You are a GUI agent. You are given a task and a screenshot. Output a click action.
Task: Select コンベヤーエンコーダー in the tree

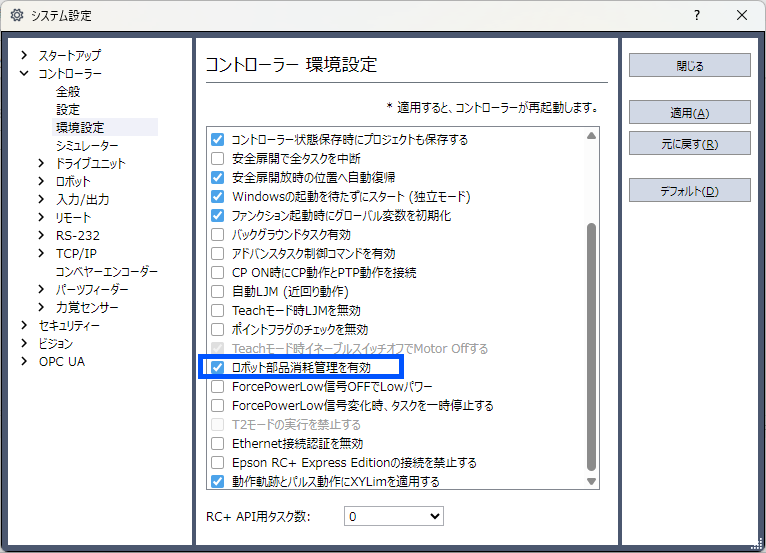click(x=106, y=271)
